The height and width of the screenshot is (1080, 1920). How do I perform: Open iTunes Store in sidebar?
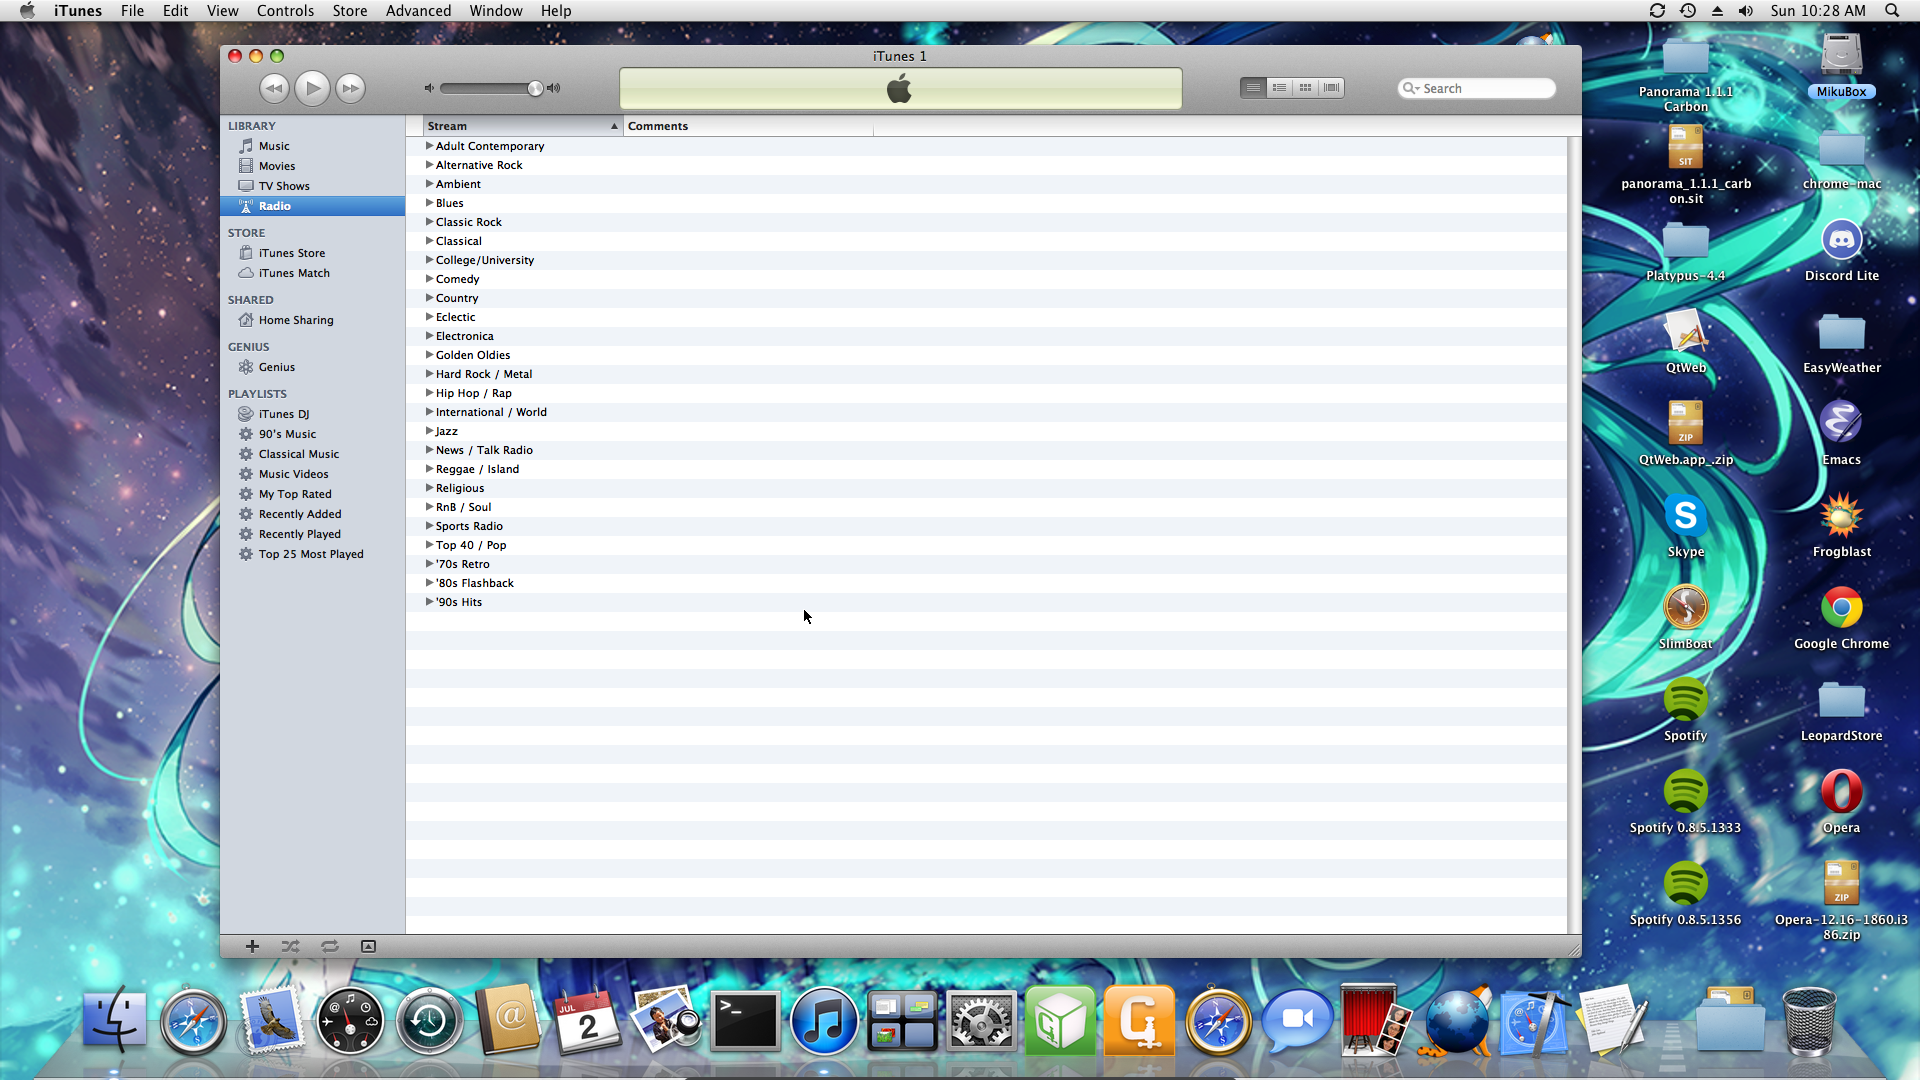coord(291,253)
